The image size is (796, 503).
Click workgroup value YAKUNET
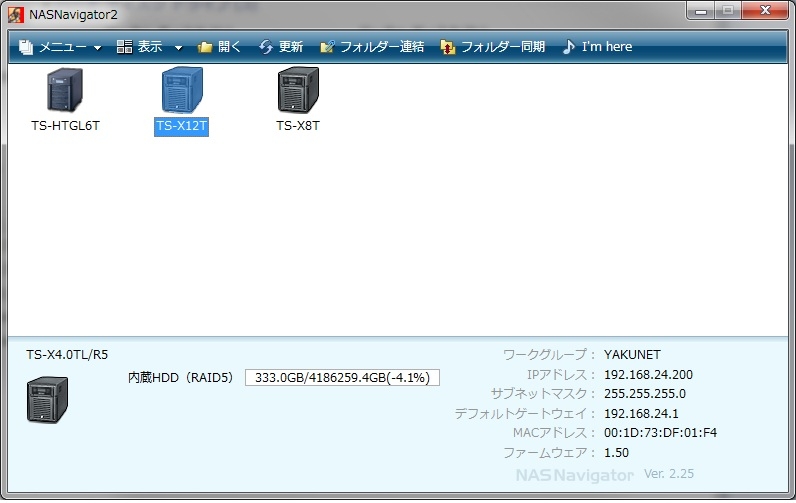632,355
